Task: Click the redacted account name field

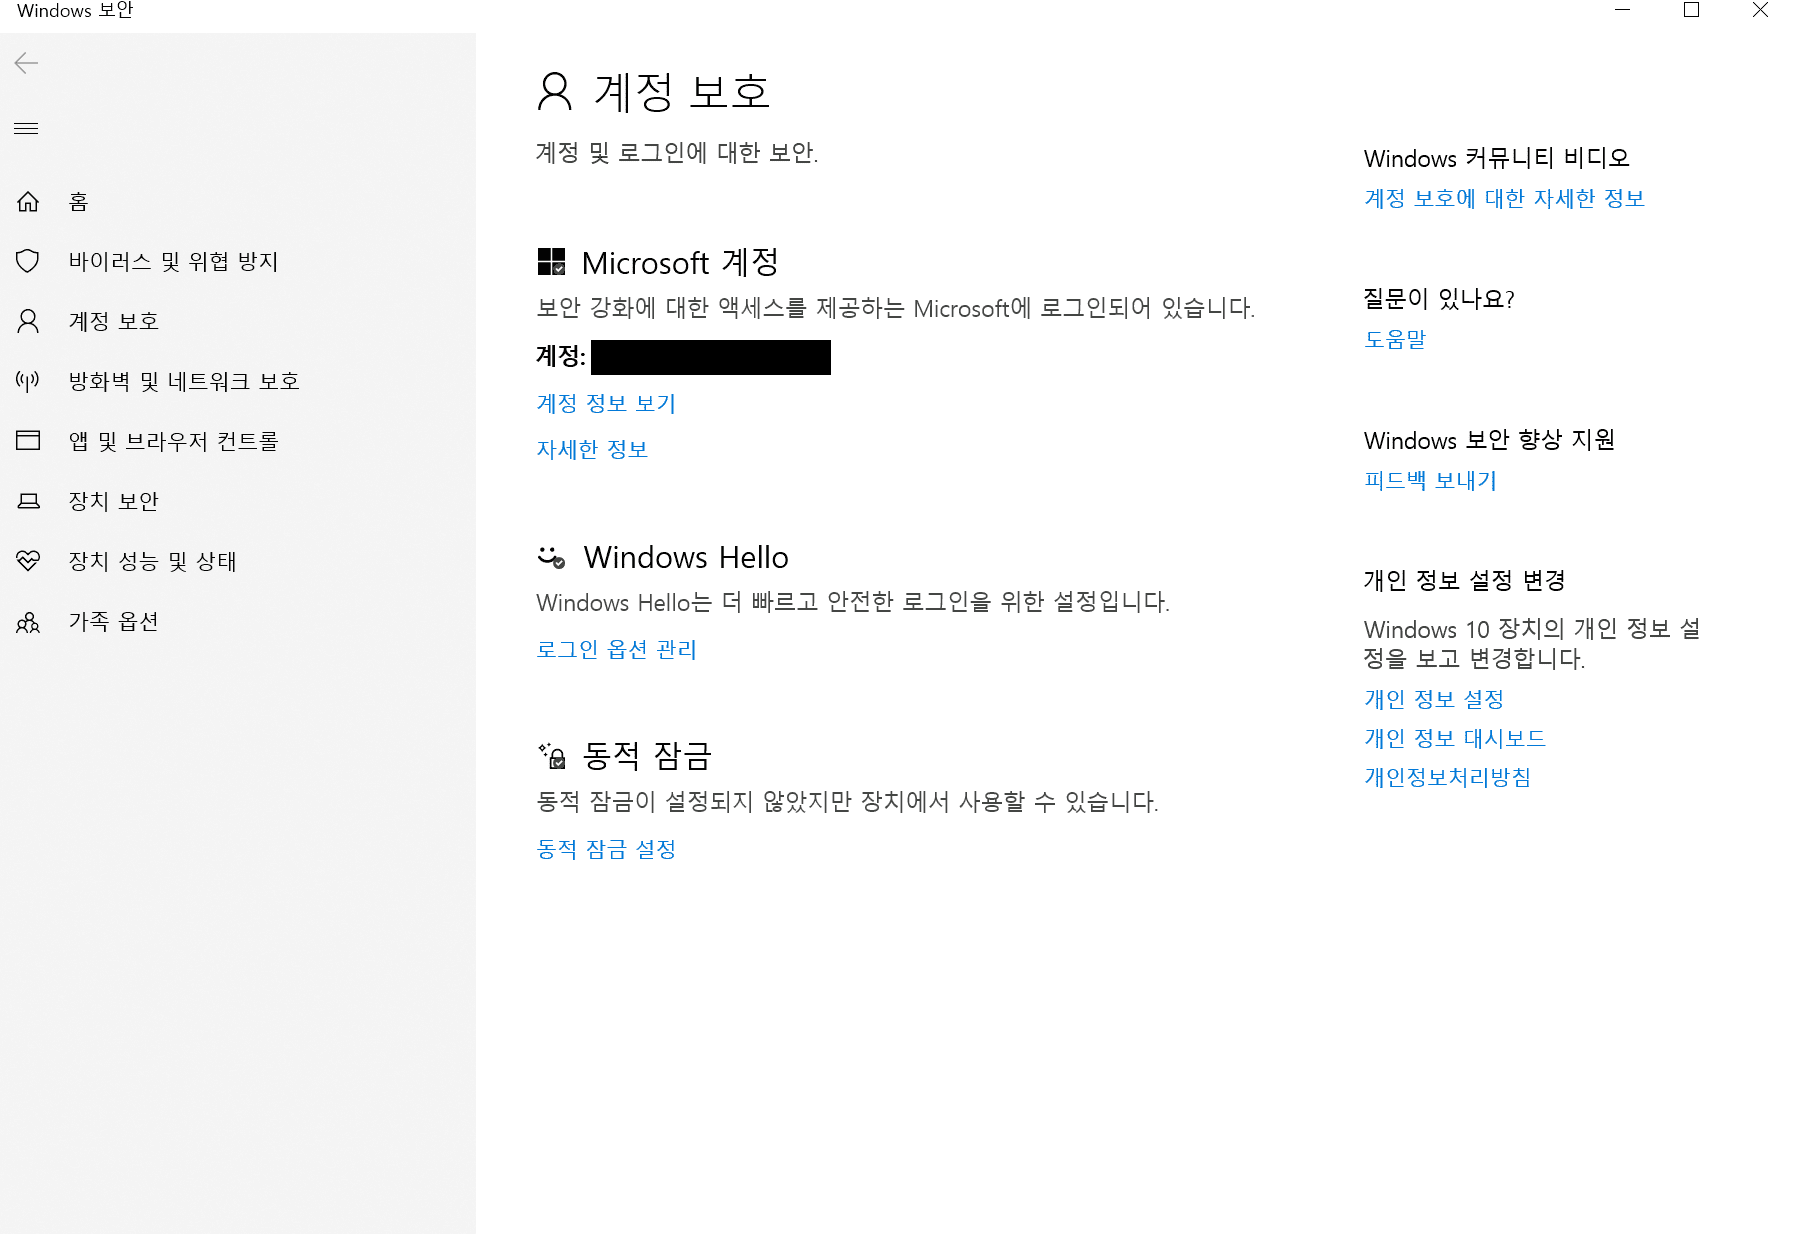Action: click(x=711, y=357)
